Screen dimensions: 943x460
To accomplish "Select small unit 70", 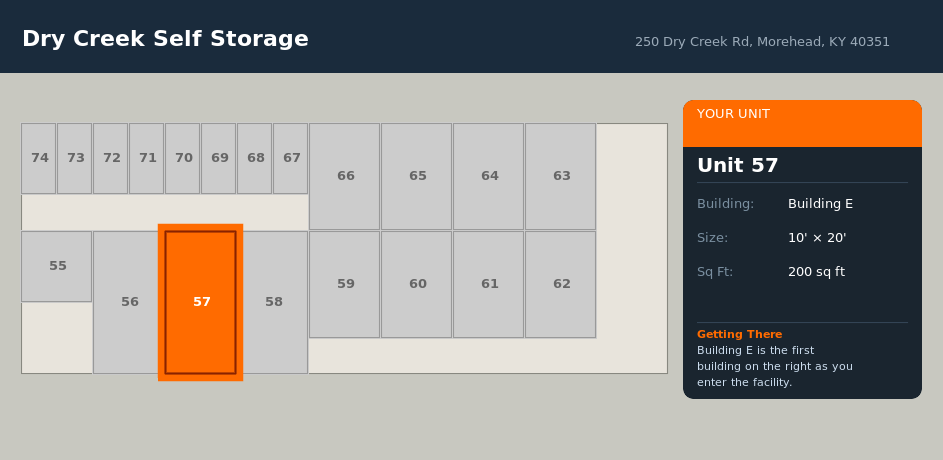I will pos(183,158).
